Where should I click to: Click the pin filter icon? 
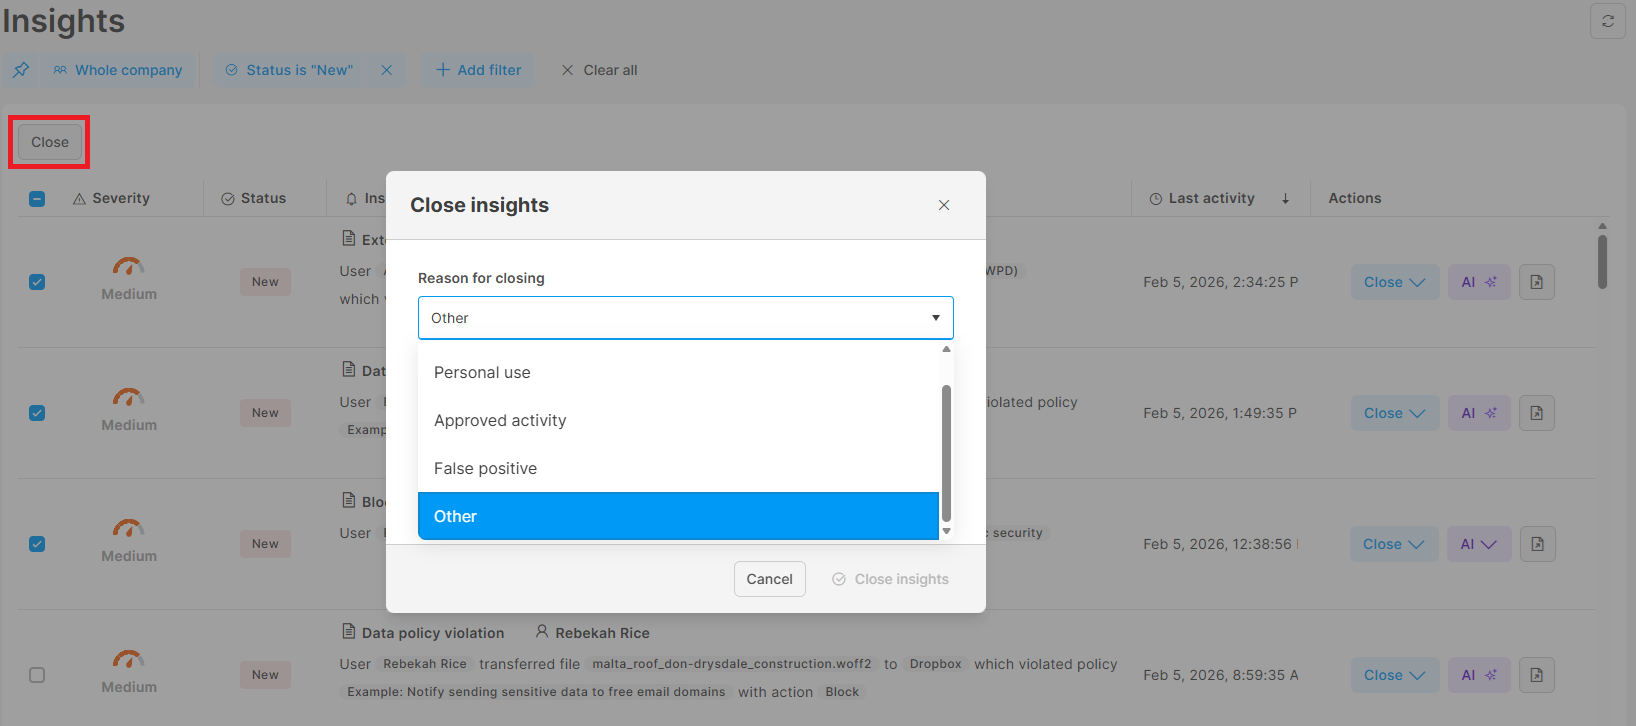pos(21,70)
